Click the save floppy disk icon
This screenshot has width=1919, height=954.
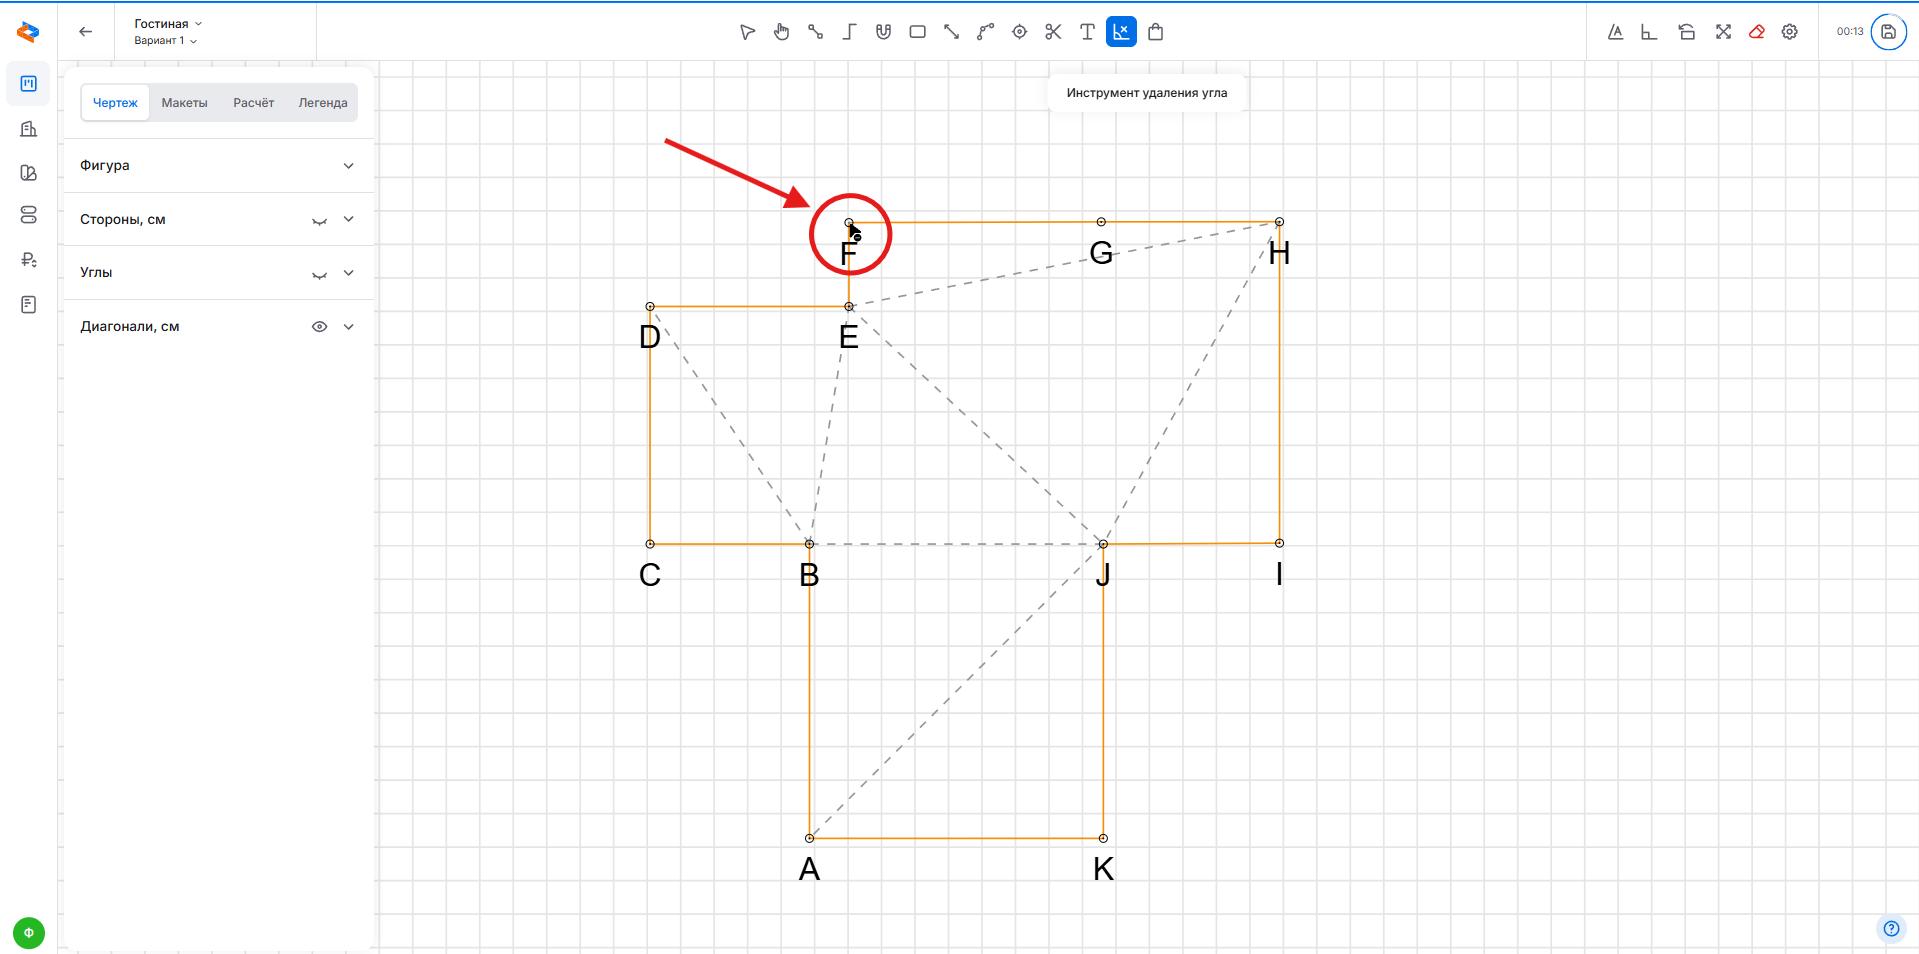tap(1888, 32)
